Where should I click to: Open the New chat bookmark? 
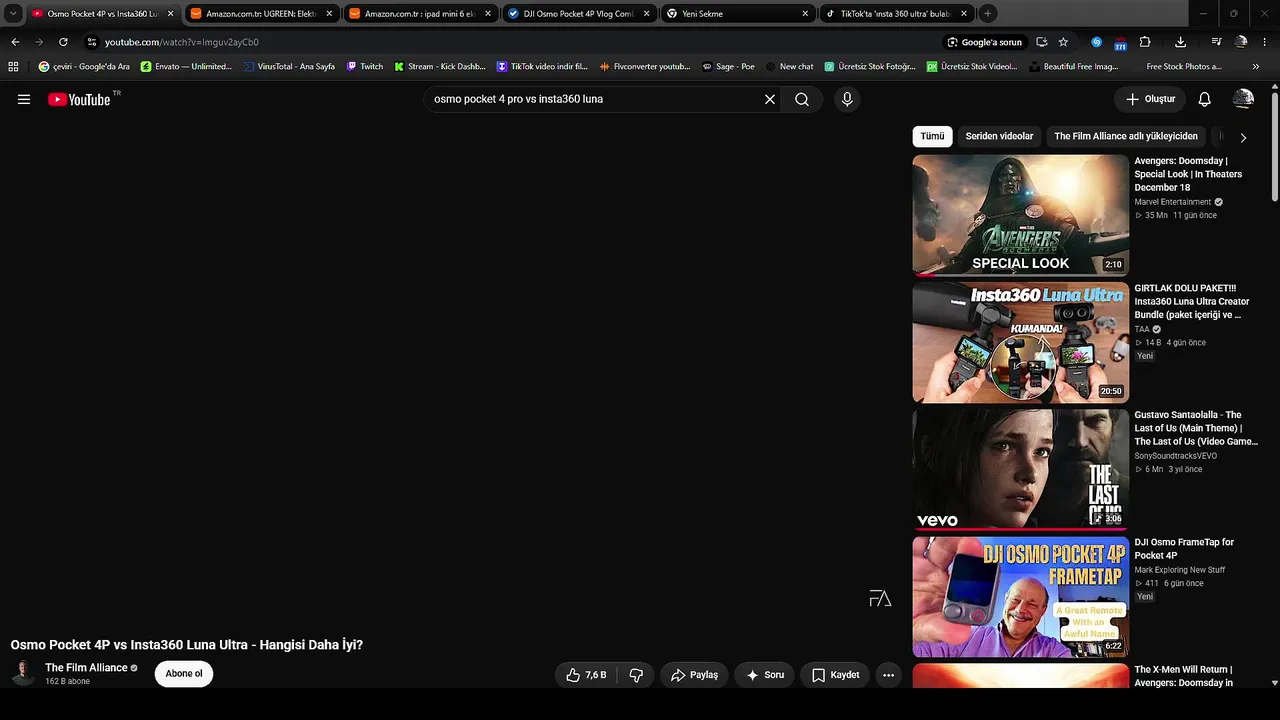(x=789, y=67)
